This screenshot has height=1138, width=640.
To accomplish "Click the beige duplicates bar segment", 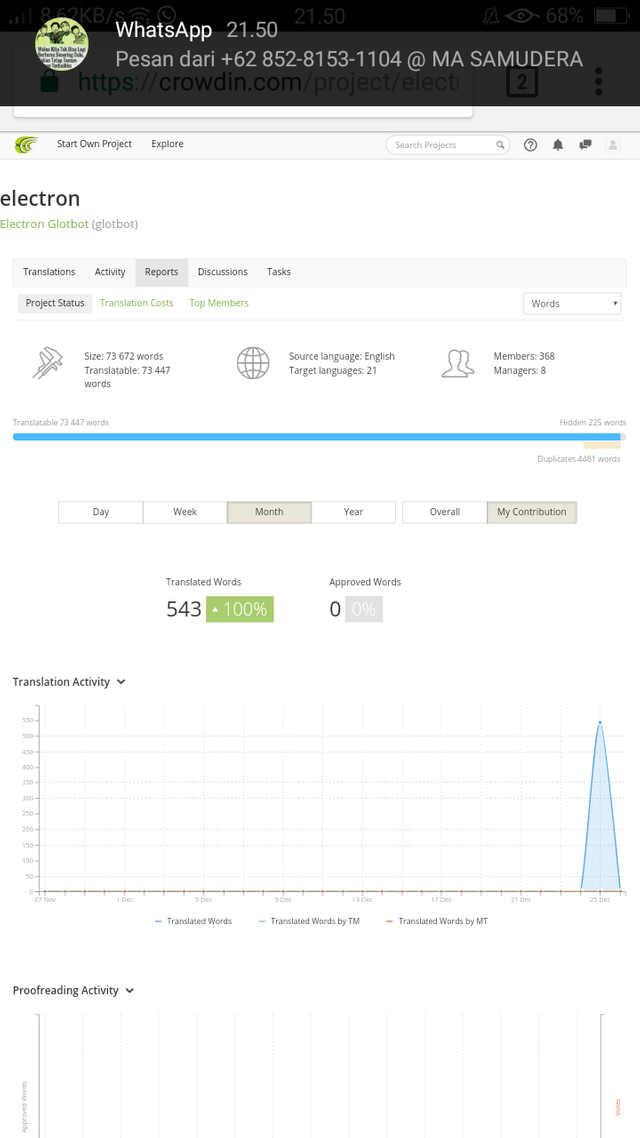I will click(x=602, y=446).
